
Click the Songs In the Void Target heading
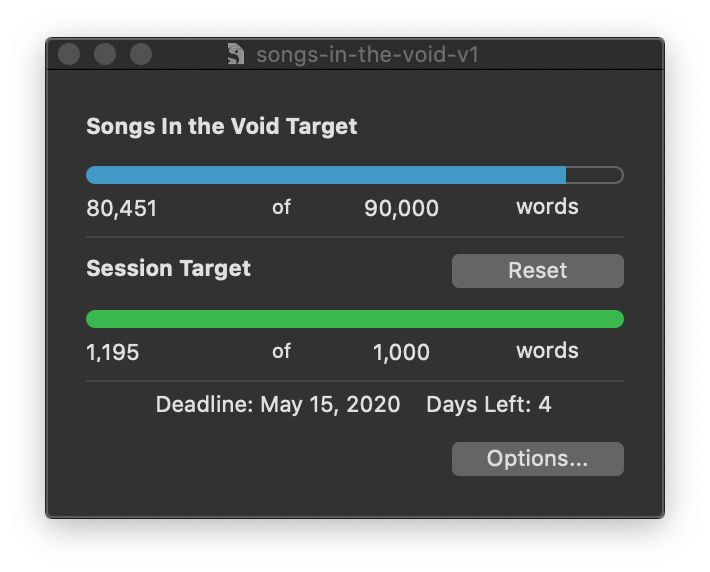pyautogui.click(x=221, y=127)
